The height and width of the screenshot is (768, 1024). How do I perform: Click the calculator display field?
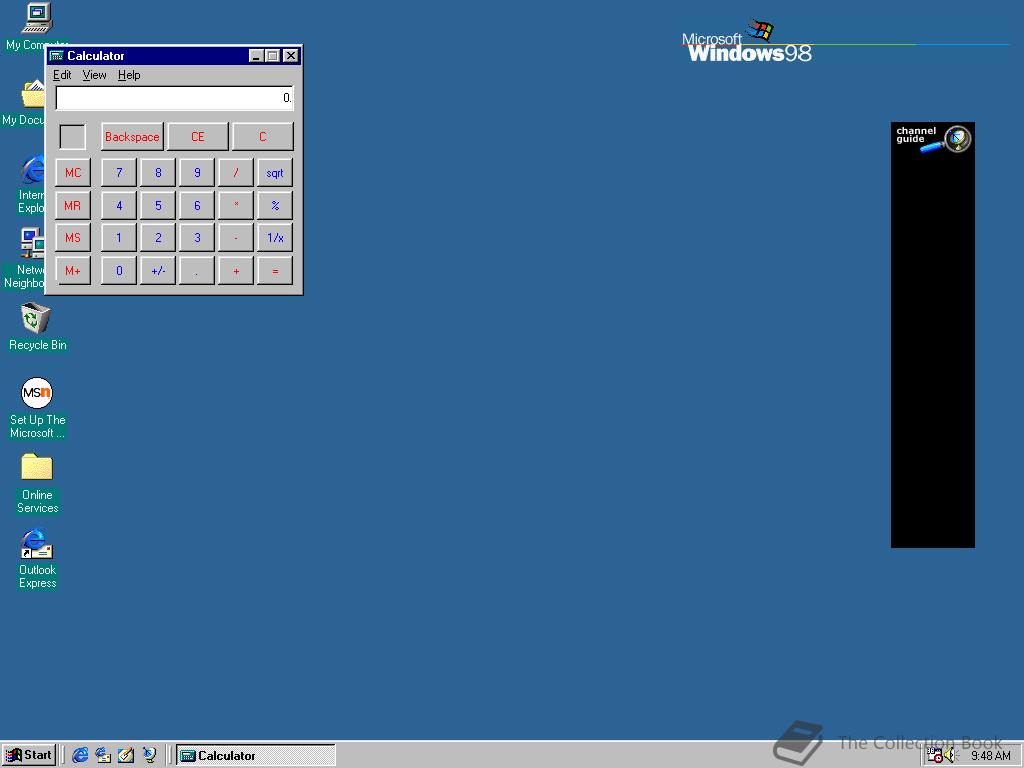point(174,98)
